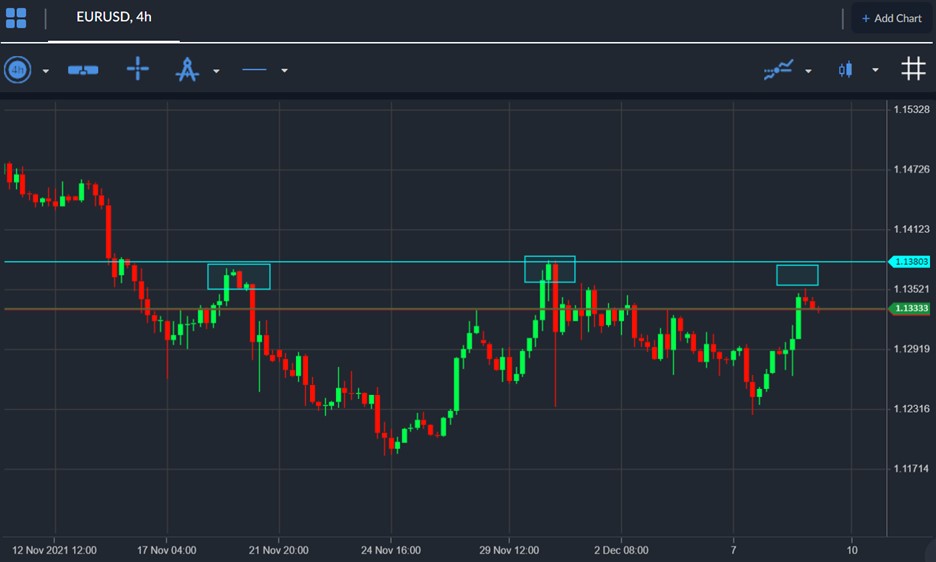Open the chart layout grid icon
Screen dimensions: 936x562
pos(16,18)
